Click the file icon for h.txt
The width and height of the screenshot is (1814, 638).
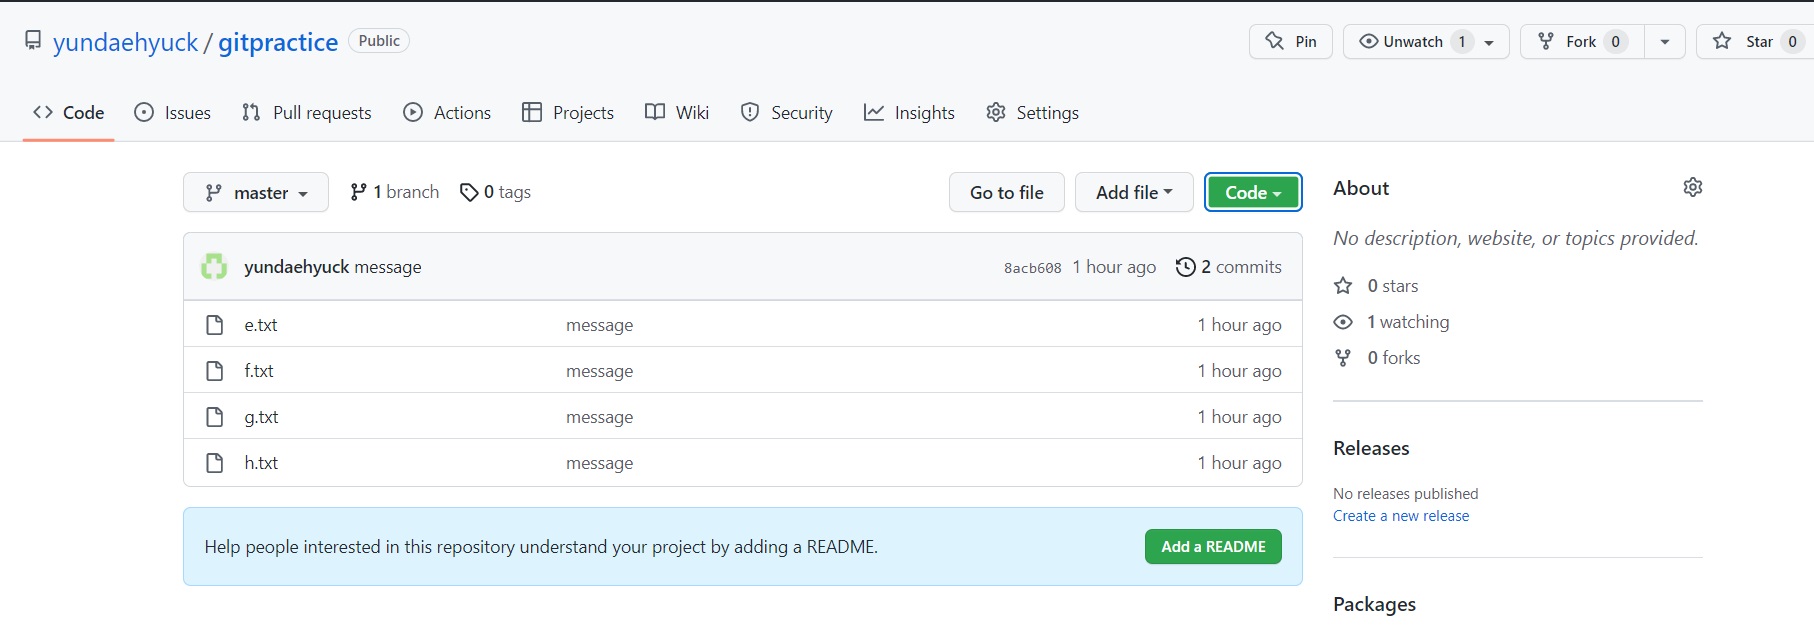pyautogui.click(x=214, y=463)
